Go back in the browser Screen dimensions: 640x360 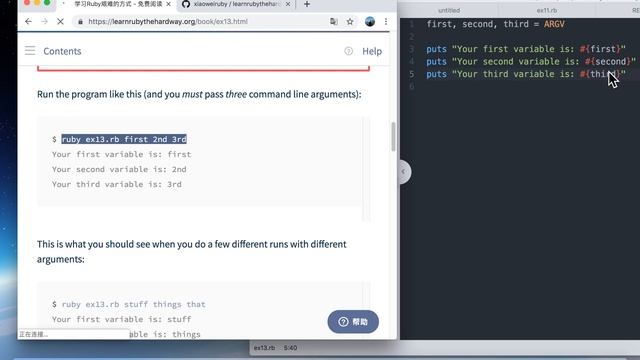28,22
